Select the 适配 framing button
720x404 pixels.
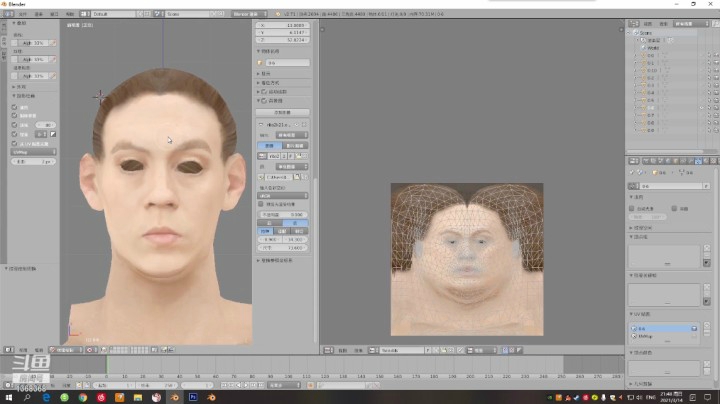(282, 231)
